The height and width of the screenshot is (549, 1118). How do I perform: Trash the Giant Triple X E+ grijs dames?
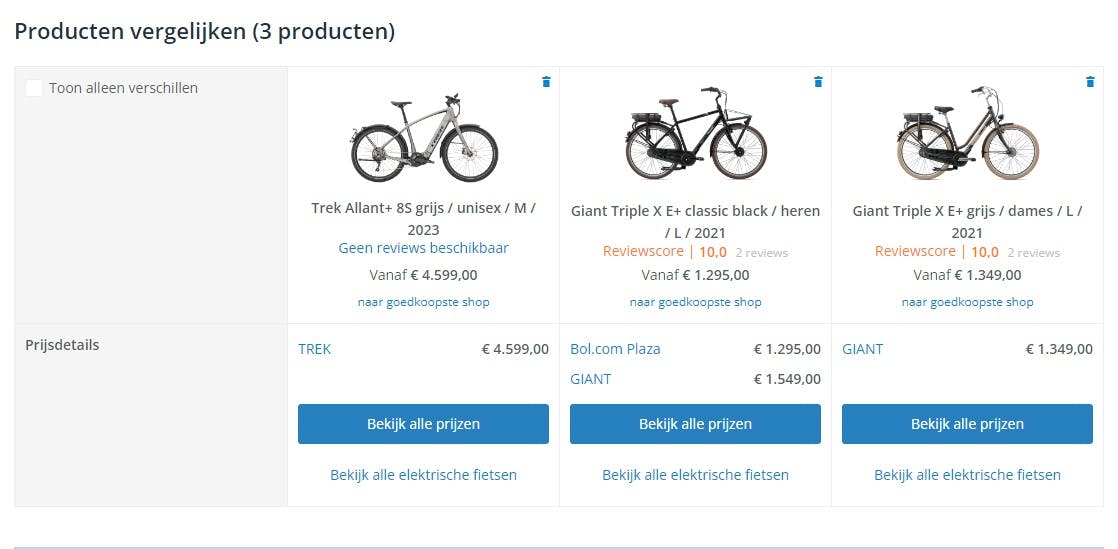click(1090, 82)
